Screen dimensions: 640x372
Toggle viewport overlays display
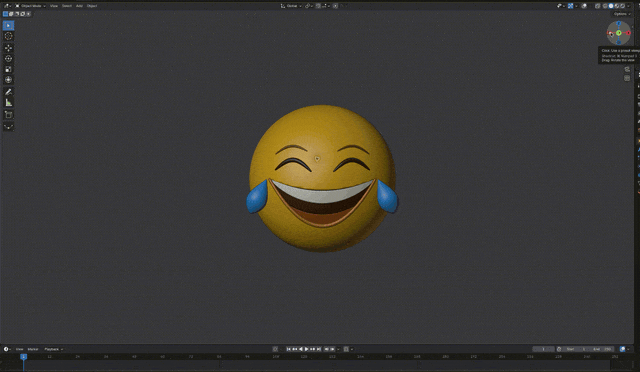point(584,6)
